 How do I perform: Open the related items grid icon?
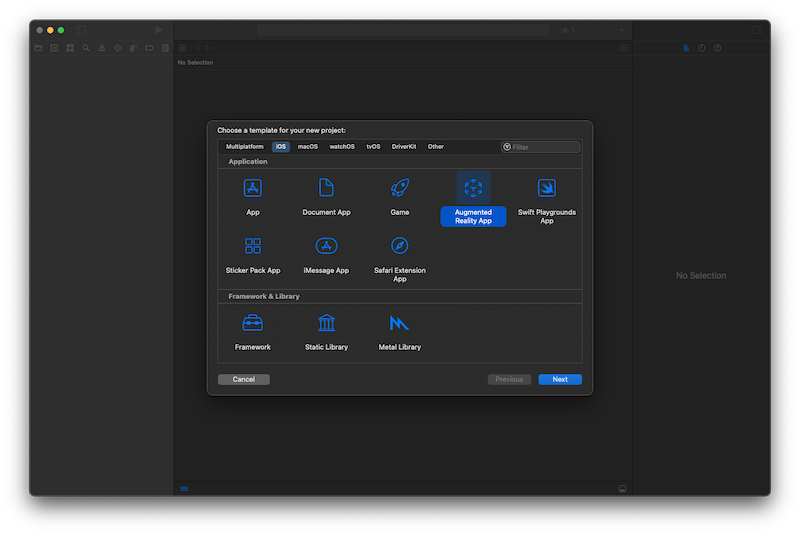182,48
